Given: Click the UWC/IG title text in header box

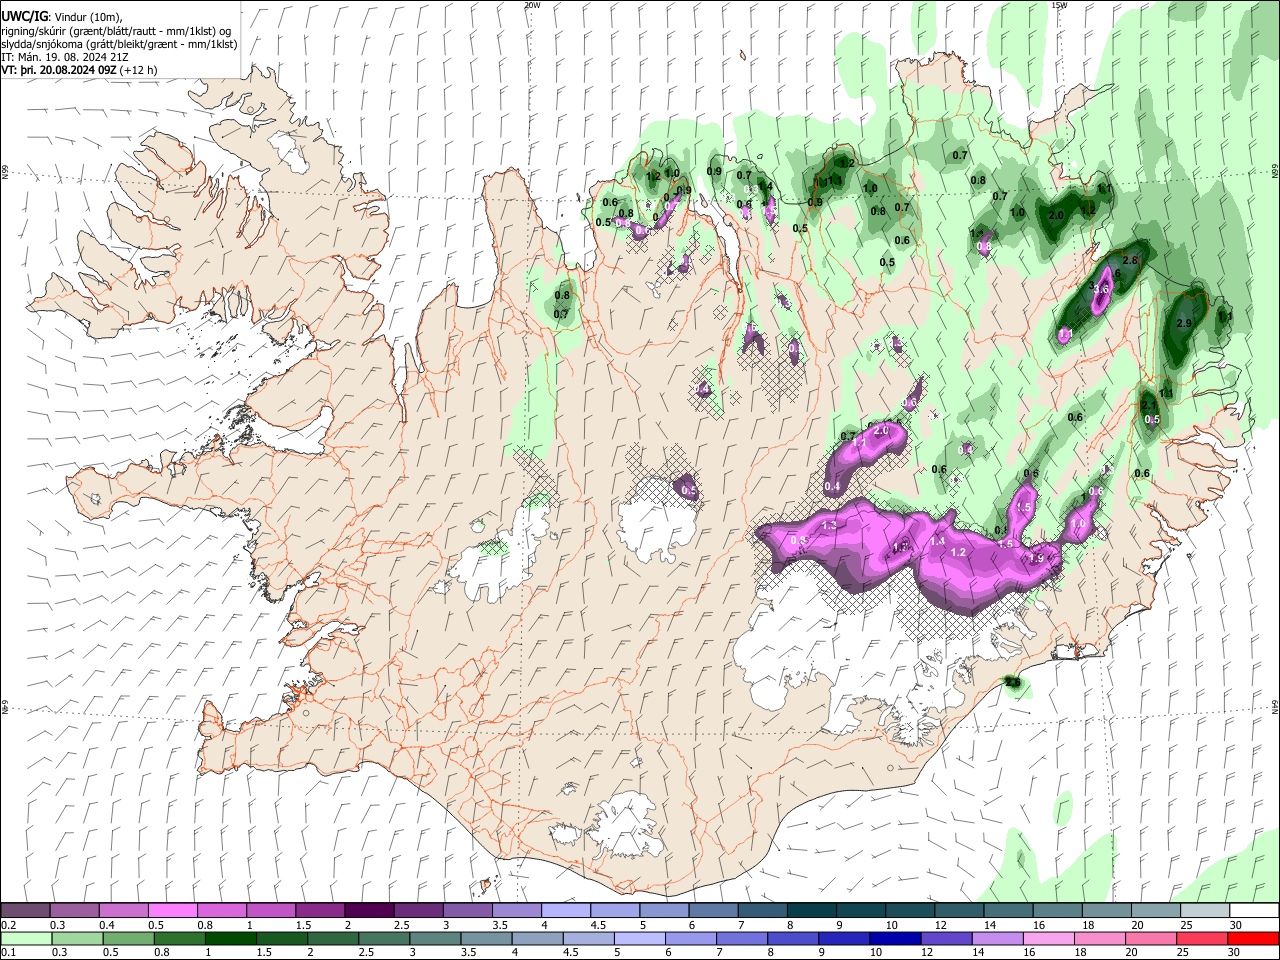Looking at the screenshot, I should (25, 17).
